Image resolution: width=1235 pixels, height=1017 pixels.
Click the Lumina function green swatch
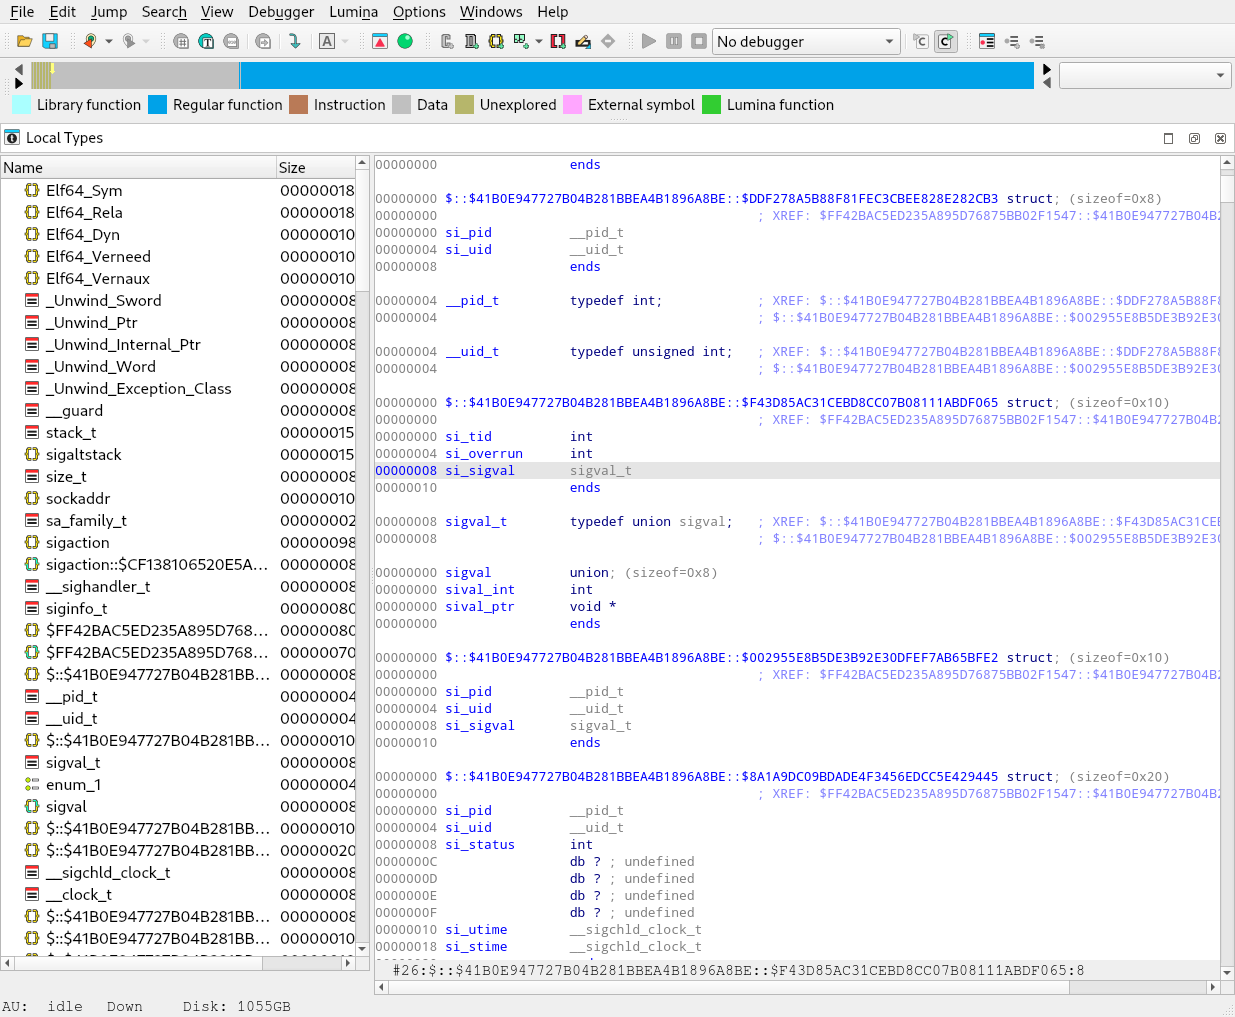tap(712, 105)
